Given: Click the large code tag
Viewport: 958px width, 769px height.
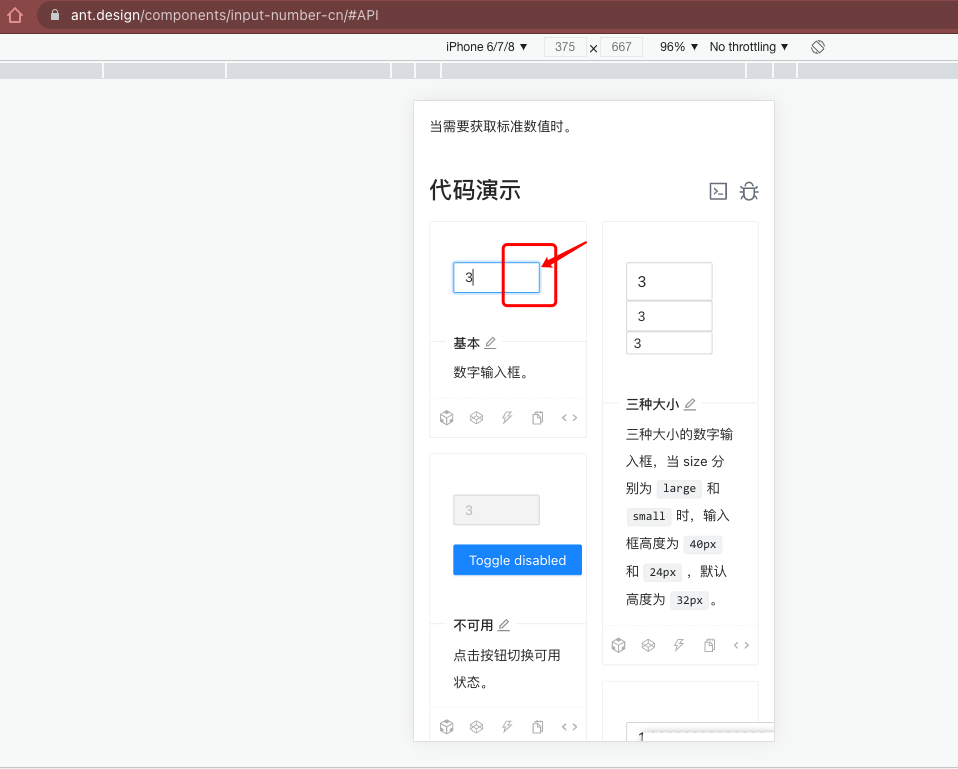Looking at the screenshot, I should pyautogui.click(x=679, y=489).
